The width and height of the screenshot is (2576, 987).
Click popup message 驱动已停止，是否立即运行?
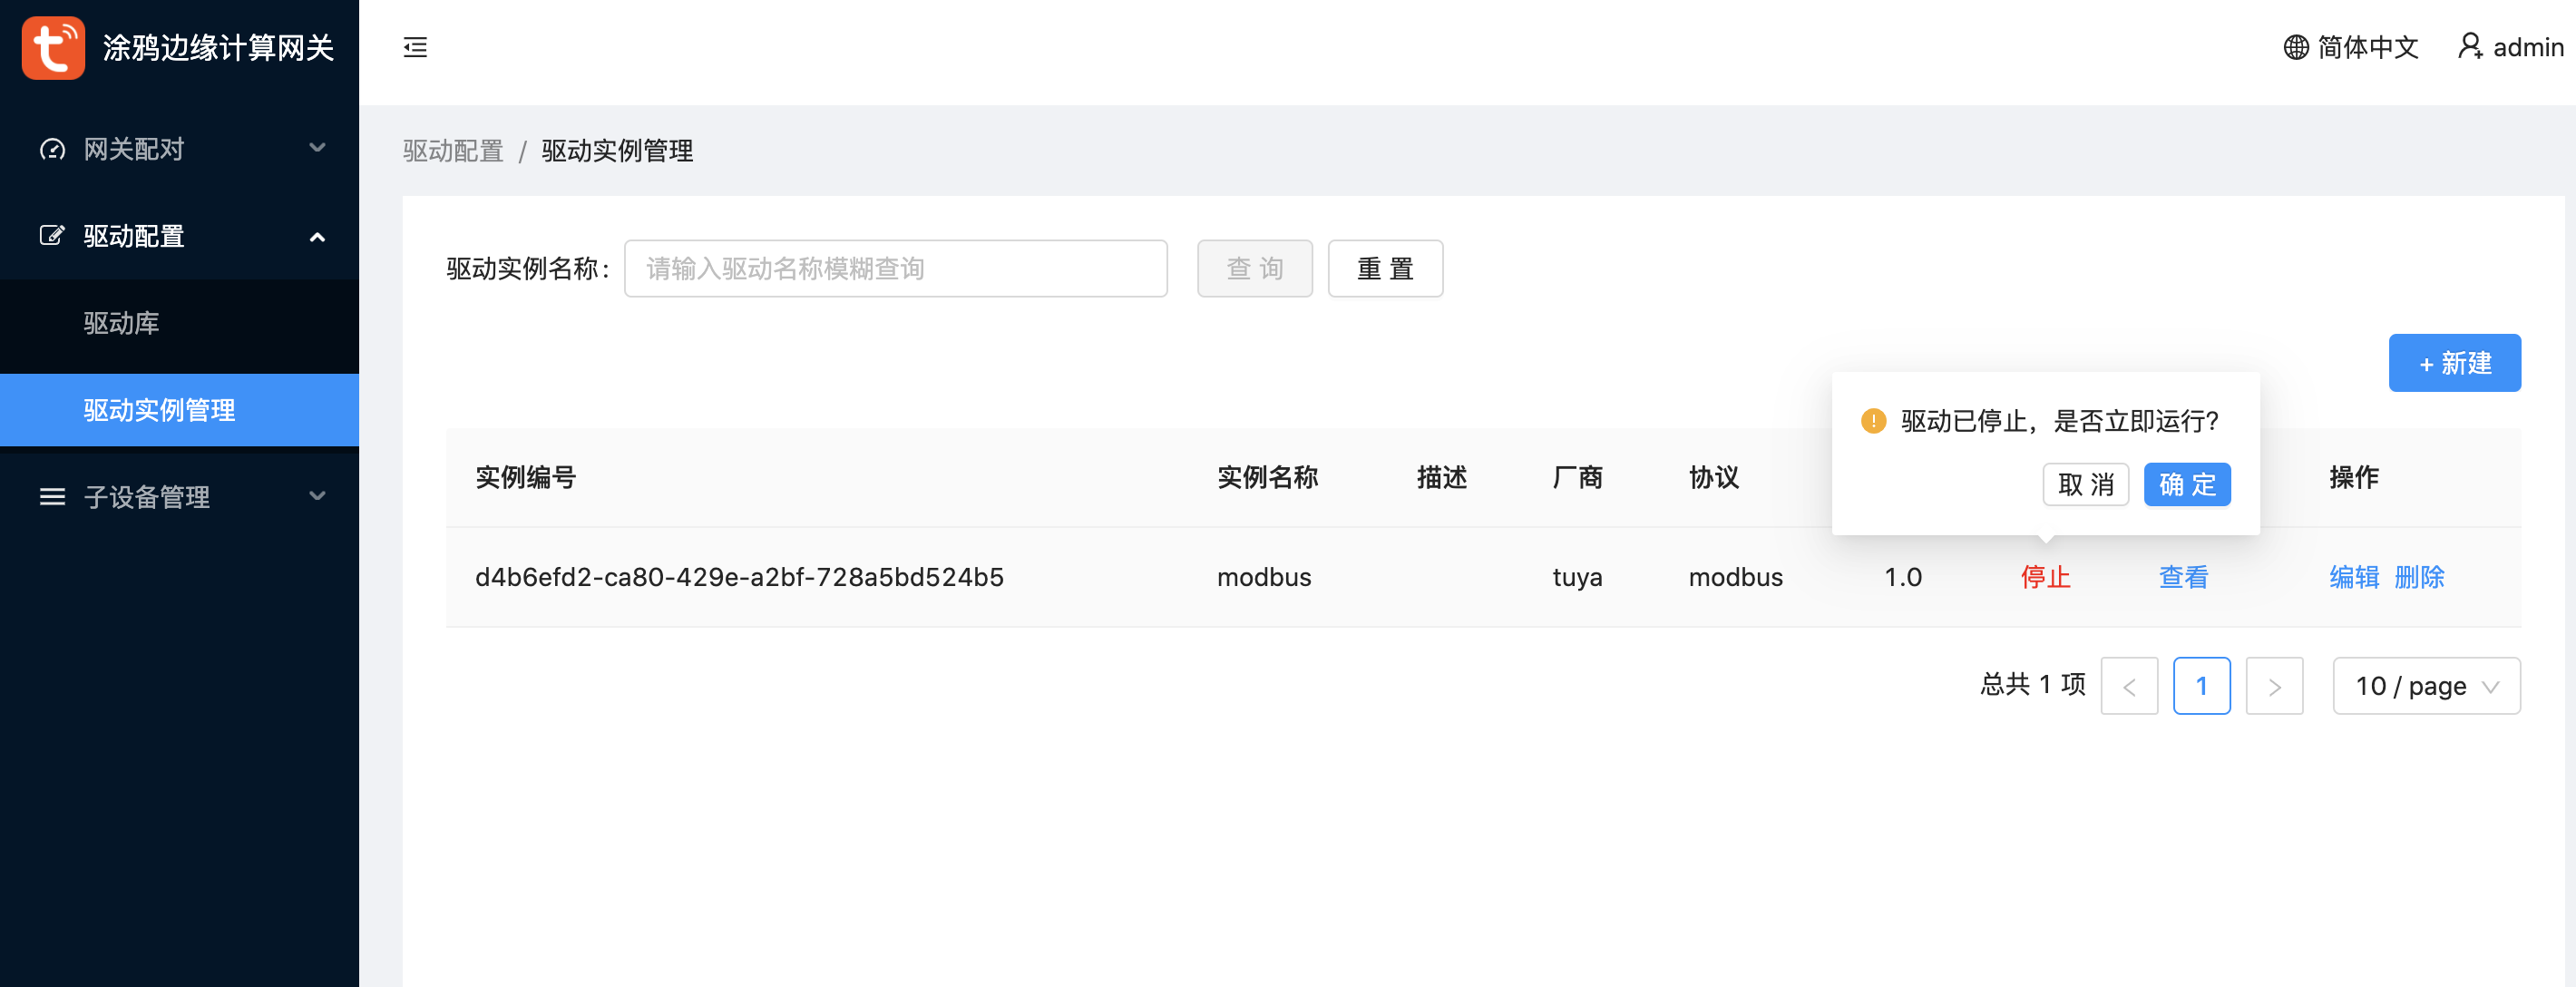[2059, 421]
